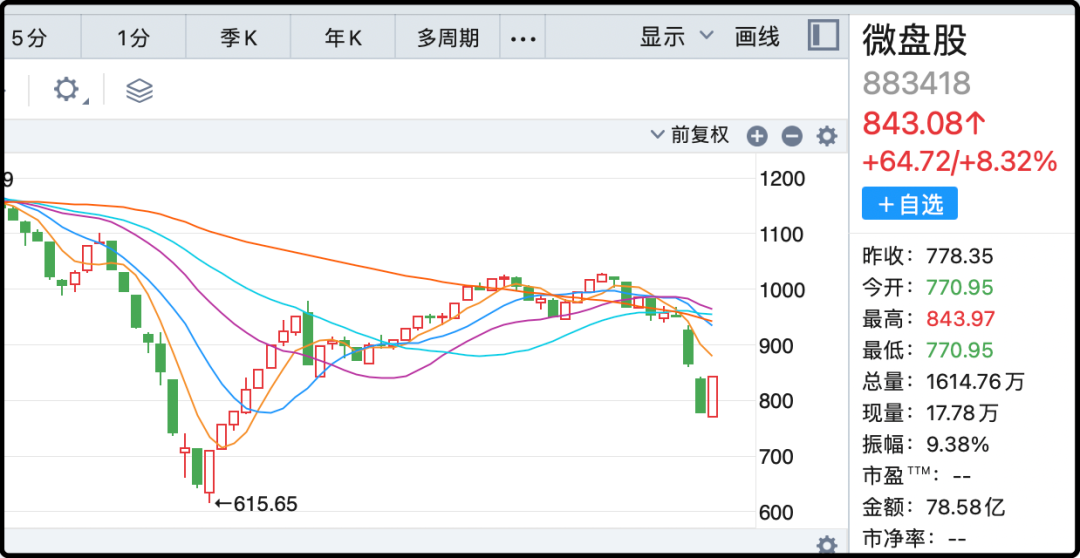Switch to the 5分 period tab
Screen dimensions: 1080x558
(x=29, y=38)
